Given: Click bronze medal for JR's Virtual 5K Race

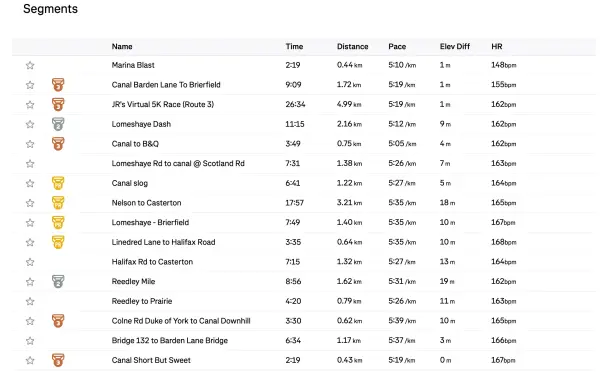Looking at the screenshot, I should pyautogui.click(x=58, y=104).
